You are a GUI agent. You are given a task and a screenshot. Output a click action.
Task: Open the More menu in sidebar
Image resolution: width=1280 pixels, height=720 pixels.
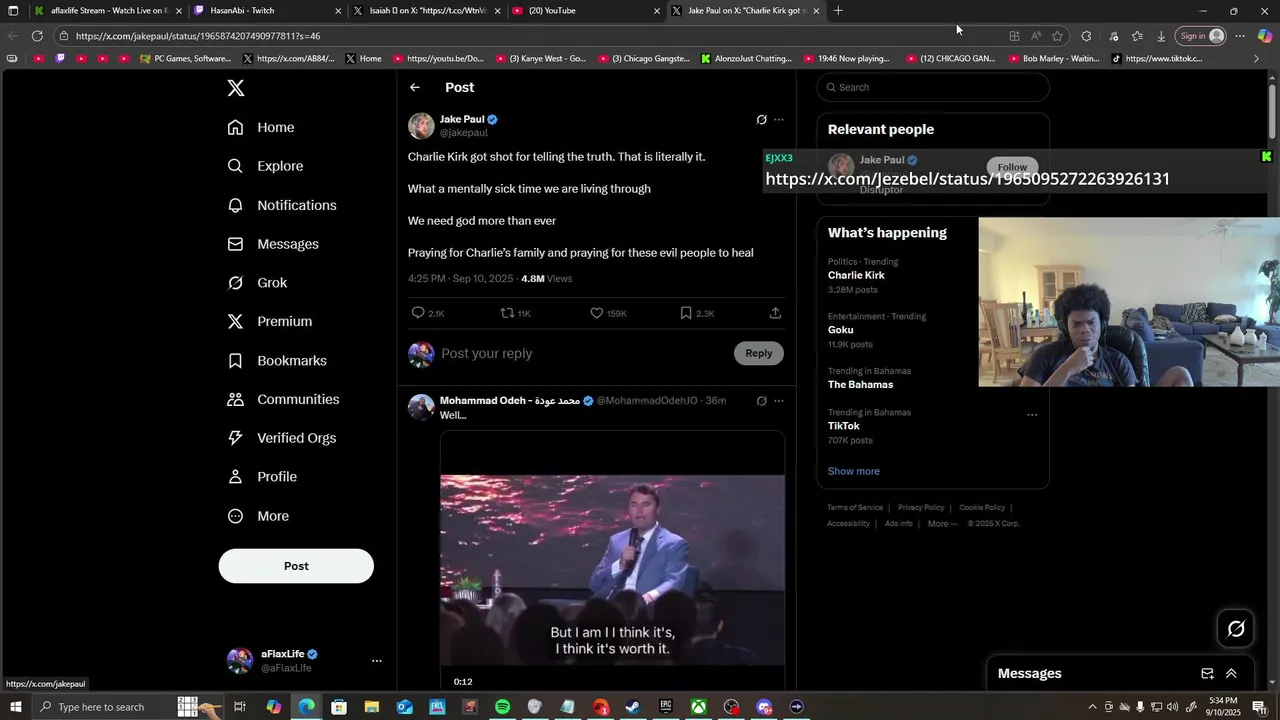258,516
